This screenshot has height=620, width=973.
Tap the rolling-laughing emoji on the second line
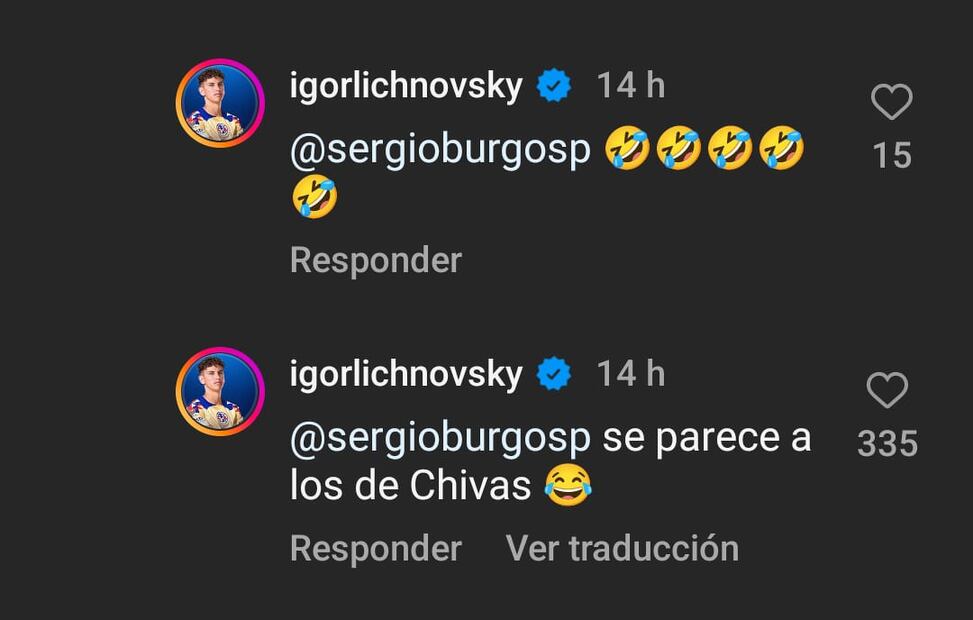[x=314, y=197]
